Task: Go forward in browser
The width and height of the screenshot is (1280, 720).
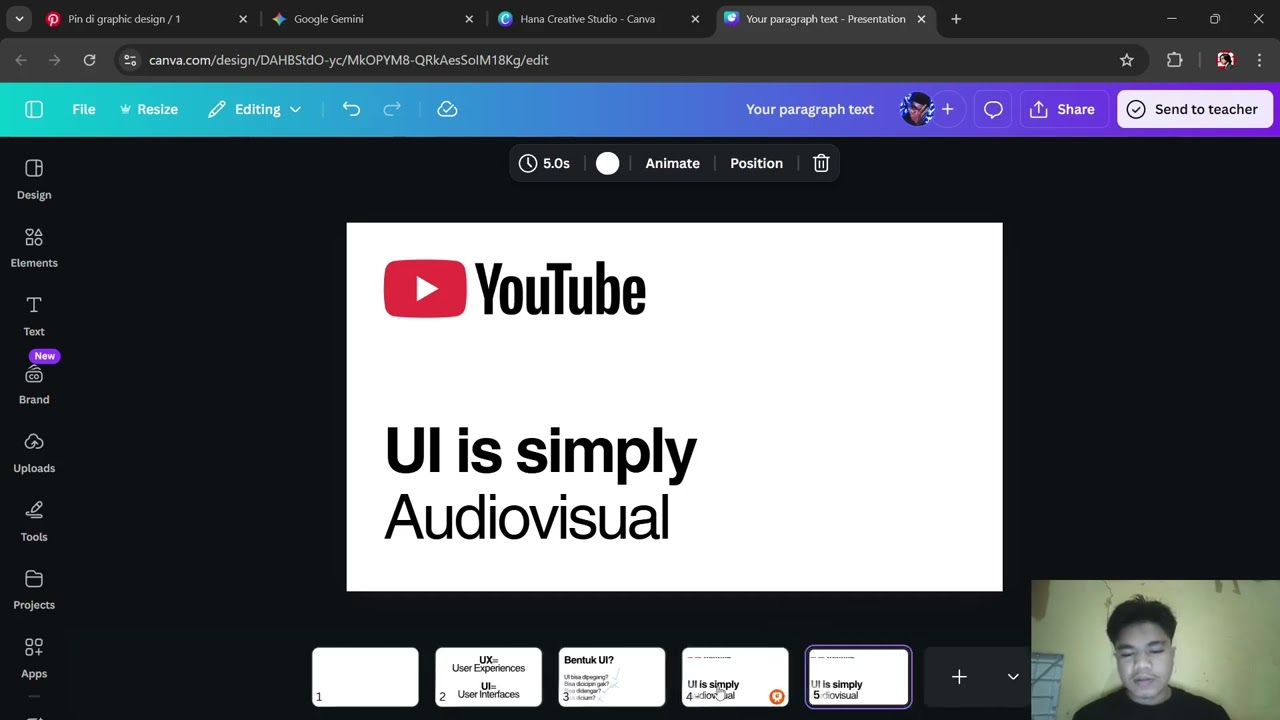Action: click(x=55, y=60)
